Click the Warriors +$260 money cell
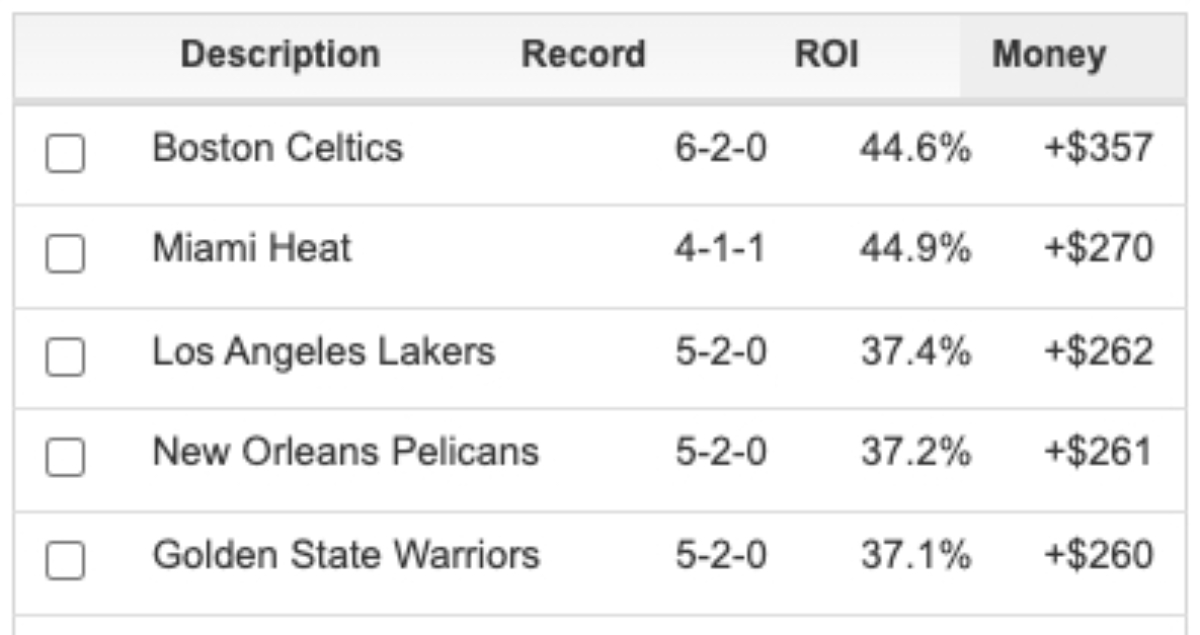Viewport: 1200px width, 635px height. [x=1099, y=555]
